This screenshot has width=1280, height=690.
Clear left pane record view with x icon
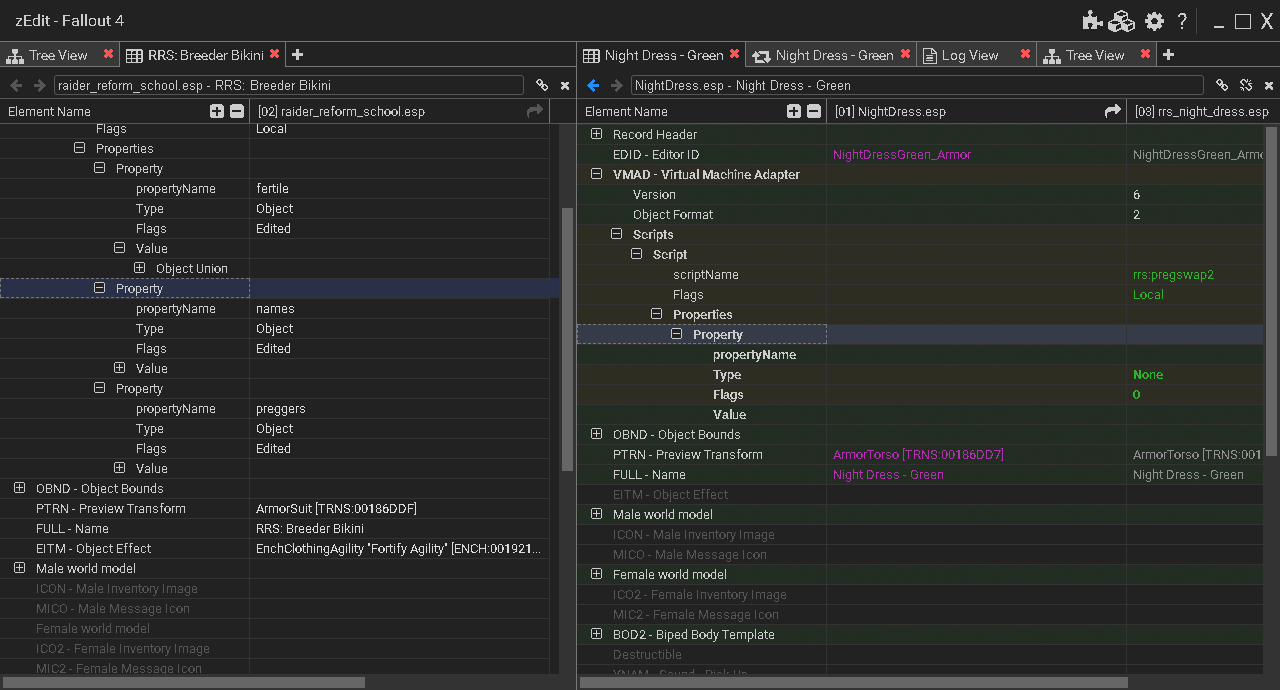coord(565,86)
